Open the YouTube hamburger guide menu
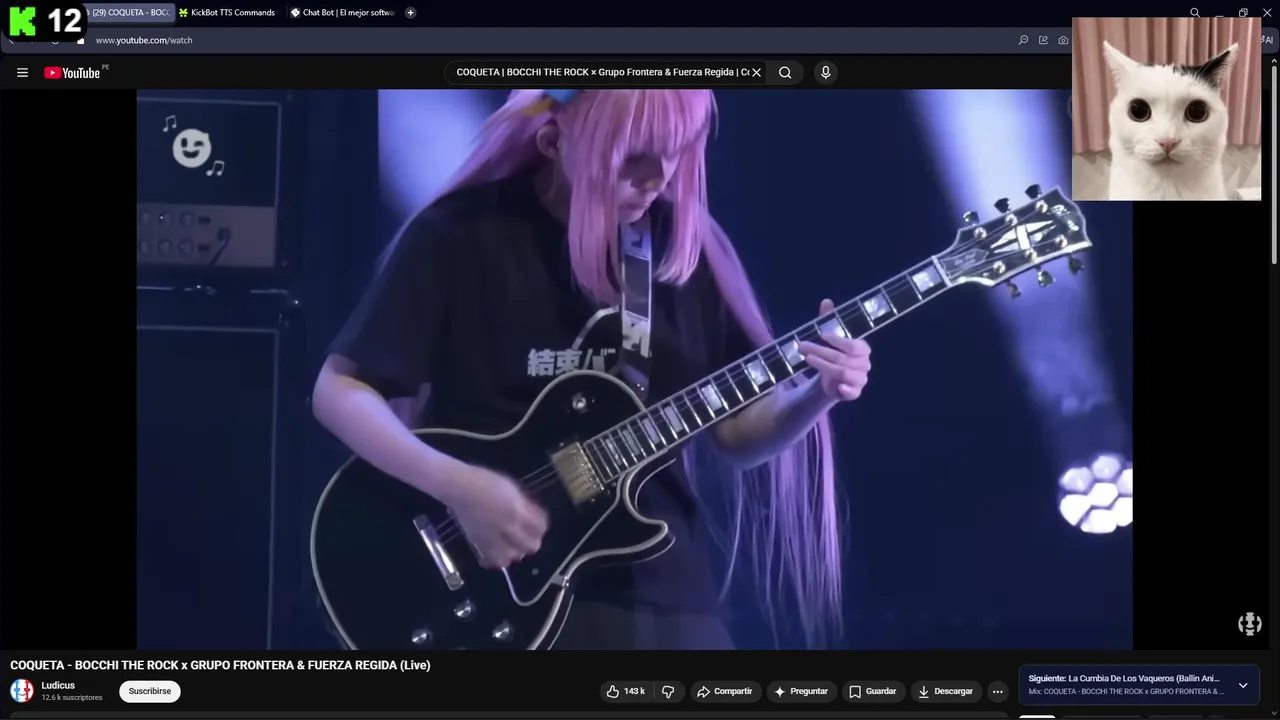The image size is (1280, 720). click(x=22, y=72)
